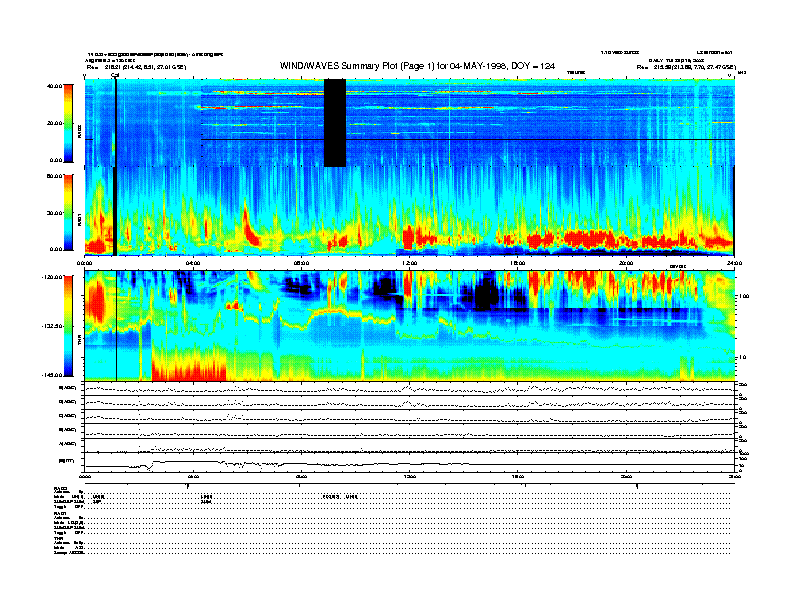792x612 pixels.
Task: Click the -132.50 label on TNR scale
Action: 52,326
